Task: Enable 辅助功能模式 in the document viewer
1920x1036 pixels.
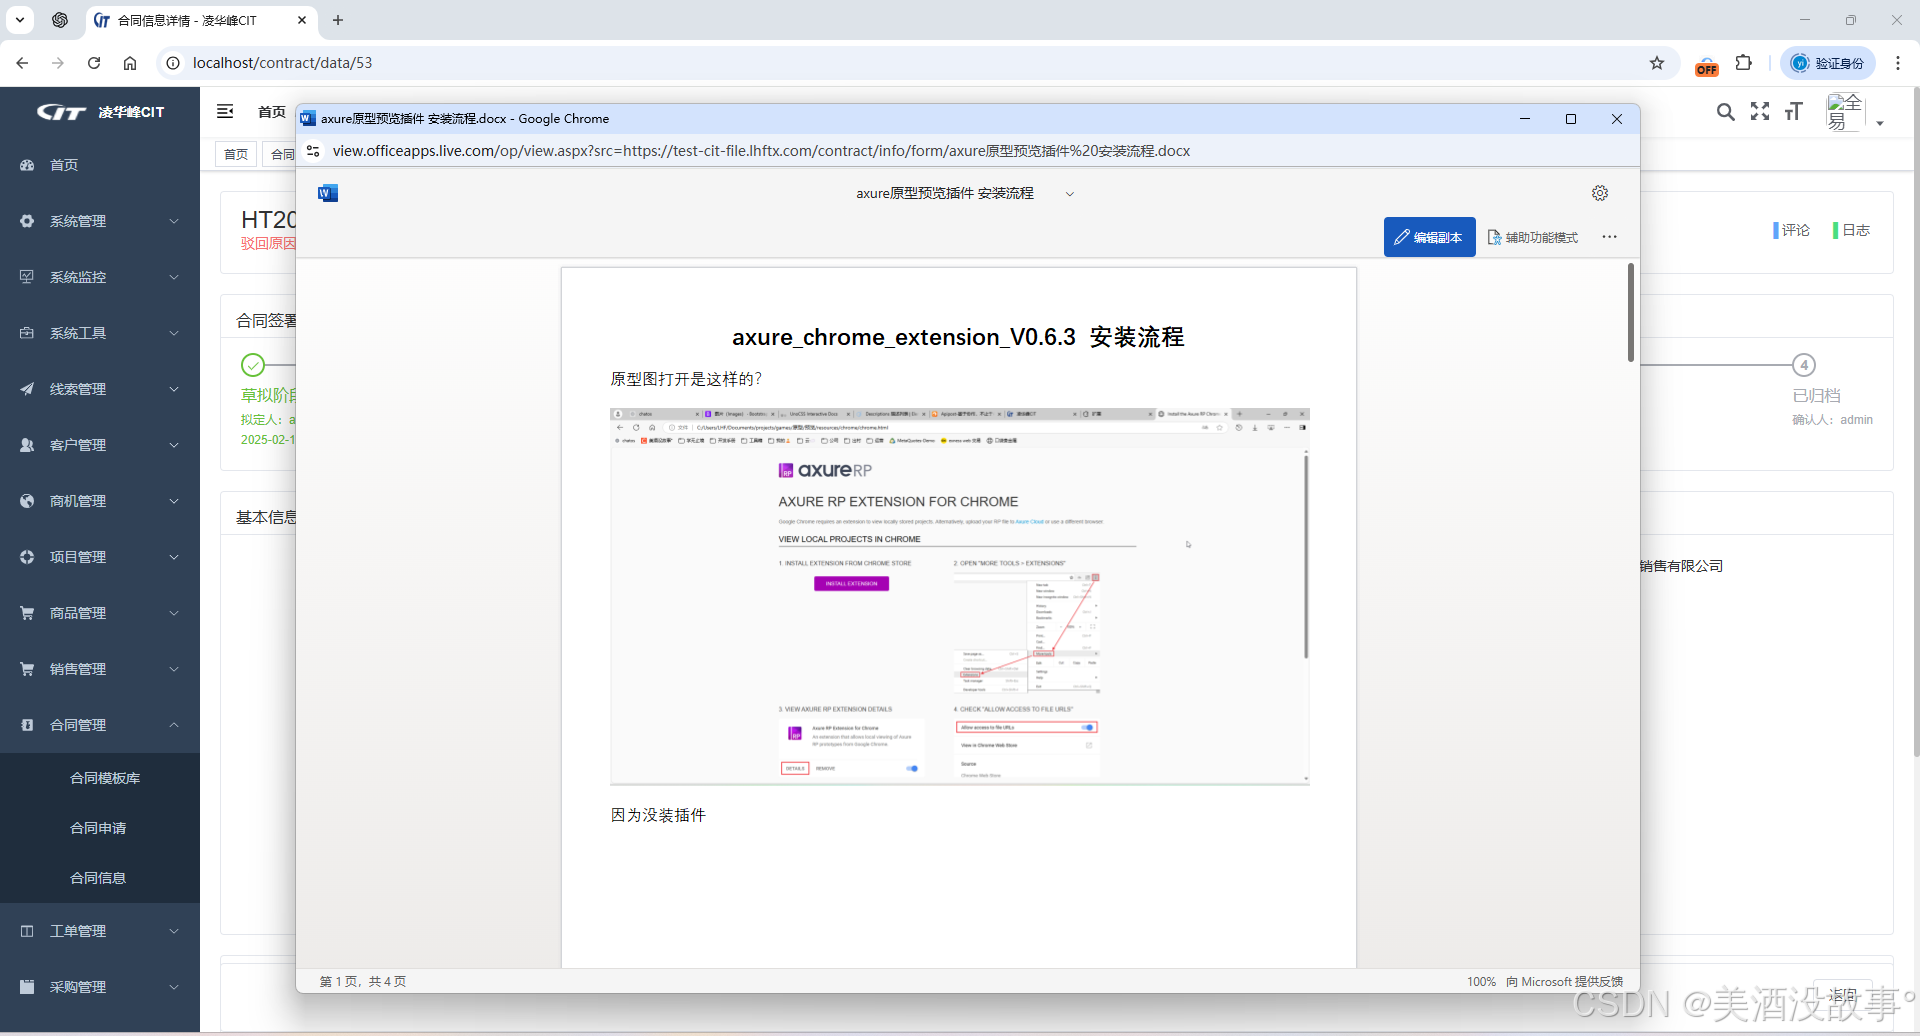Action: 1532,237
